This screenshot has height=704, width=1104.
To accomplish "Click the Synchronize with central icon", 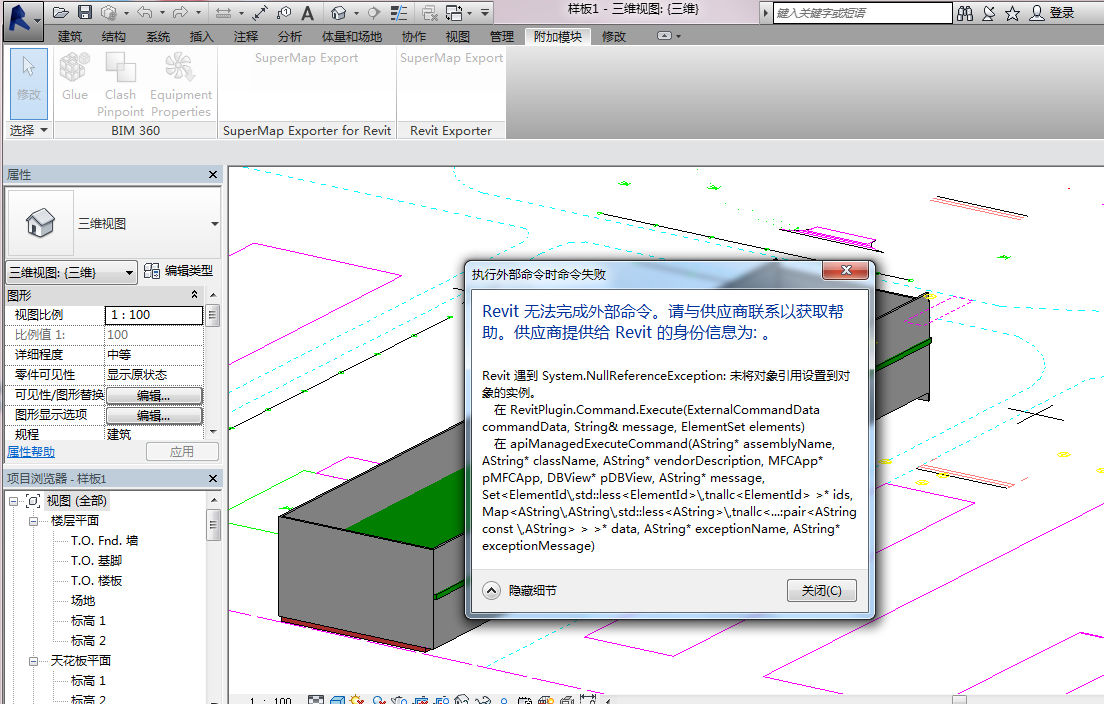I will pos(108,12).
